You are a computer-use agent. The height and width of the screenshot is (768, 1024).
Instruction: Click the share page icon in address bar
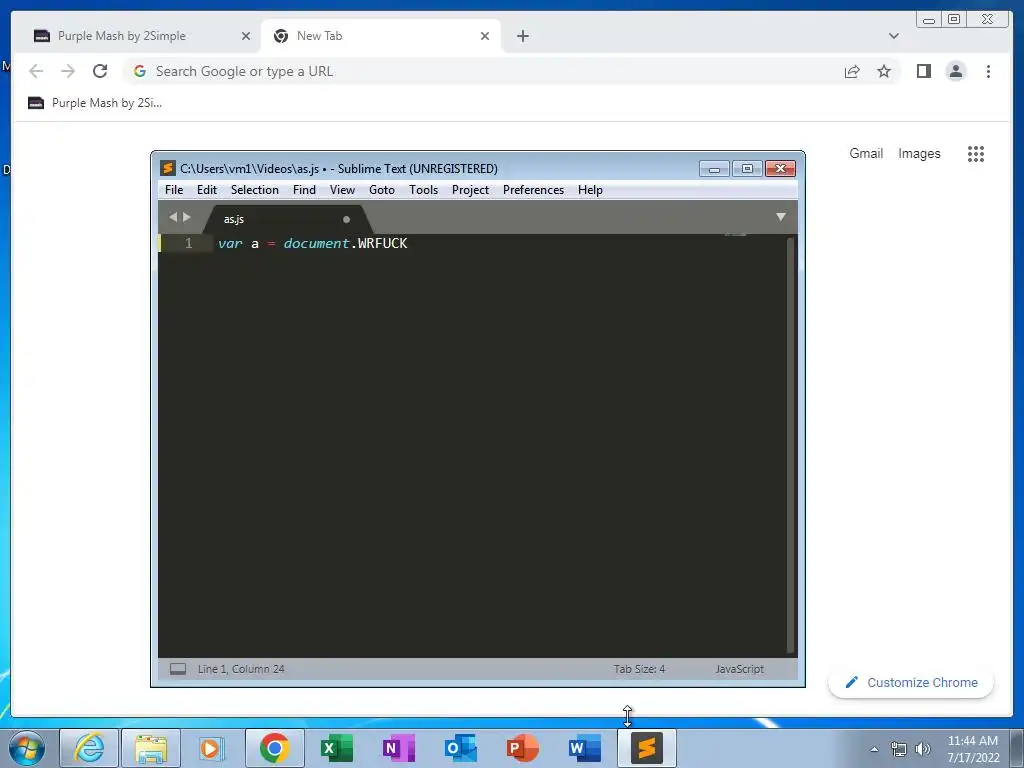click(852, 71)
